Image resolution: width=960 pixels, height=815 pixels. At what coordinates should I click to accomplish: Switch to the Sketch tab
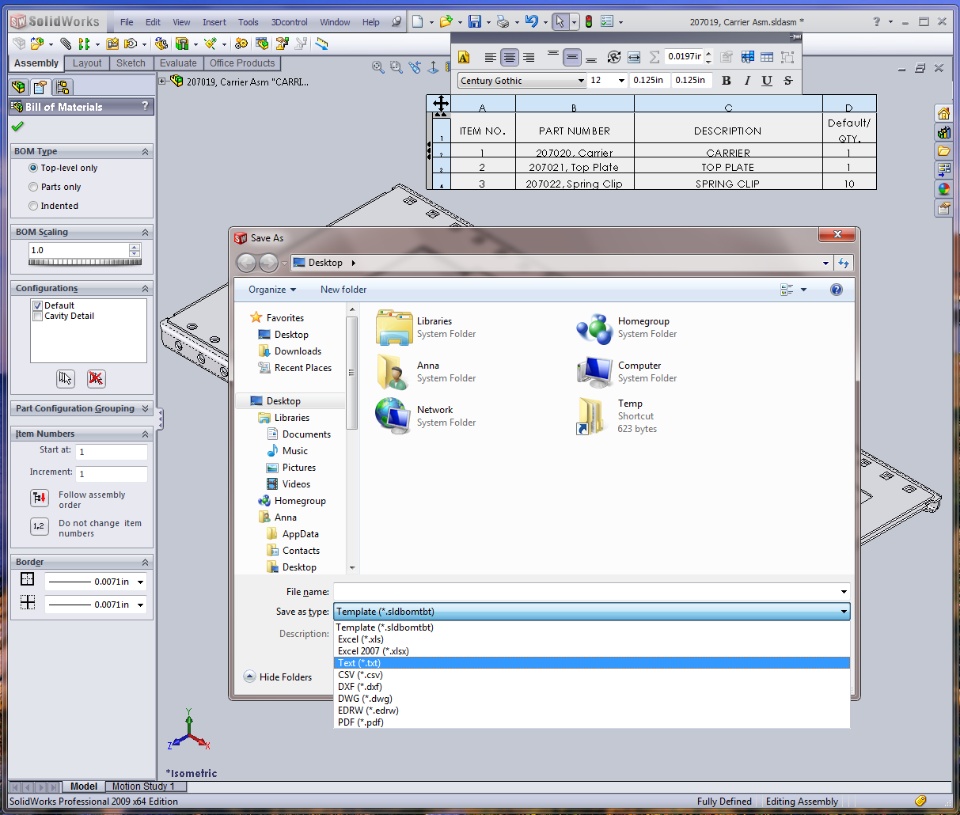130,63
